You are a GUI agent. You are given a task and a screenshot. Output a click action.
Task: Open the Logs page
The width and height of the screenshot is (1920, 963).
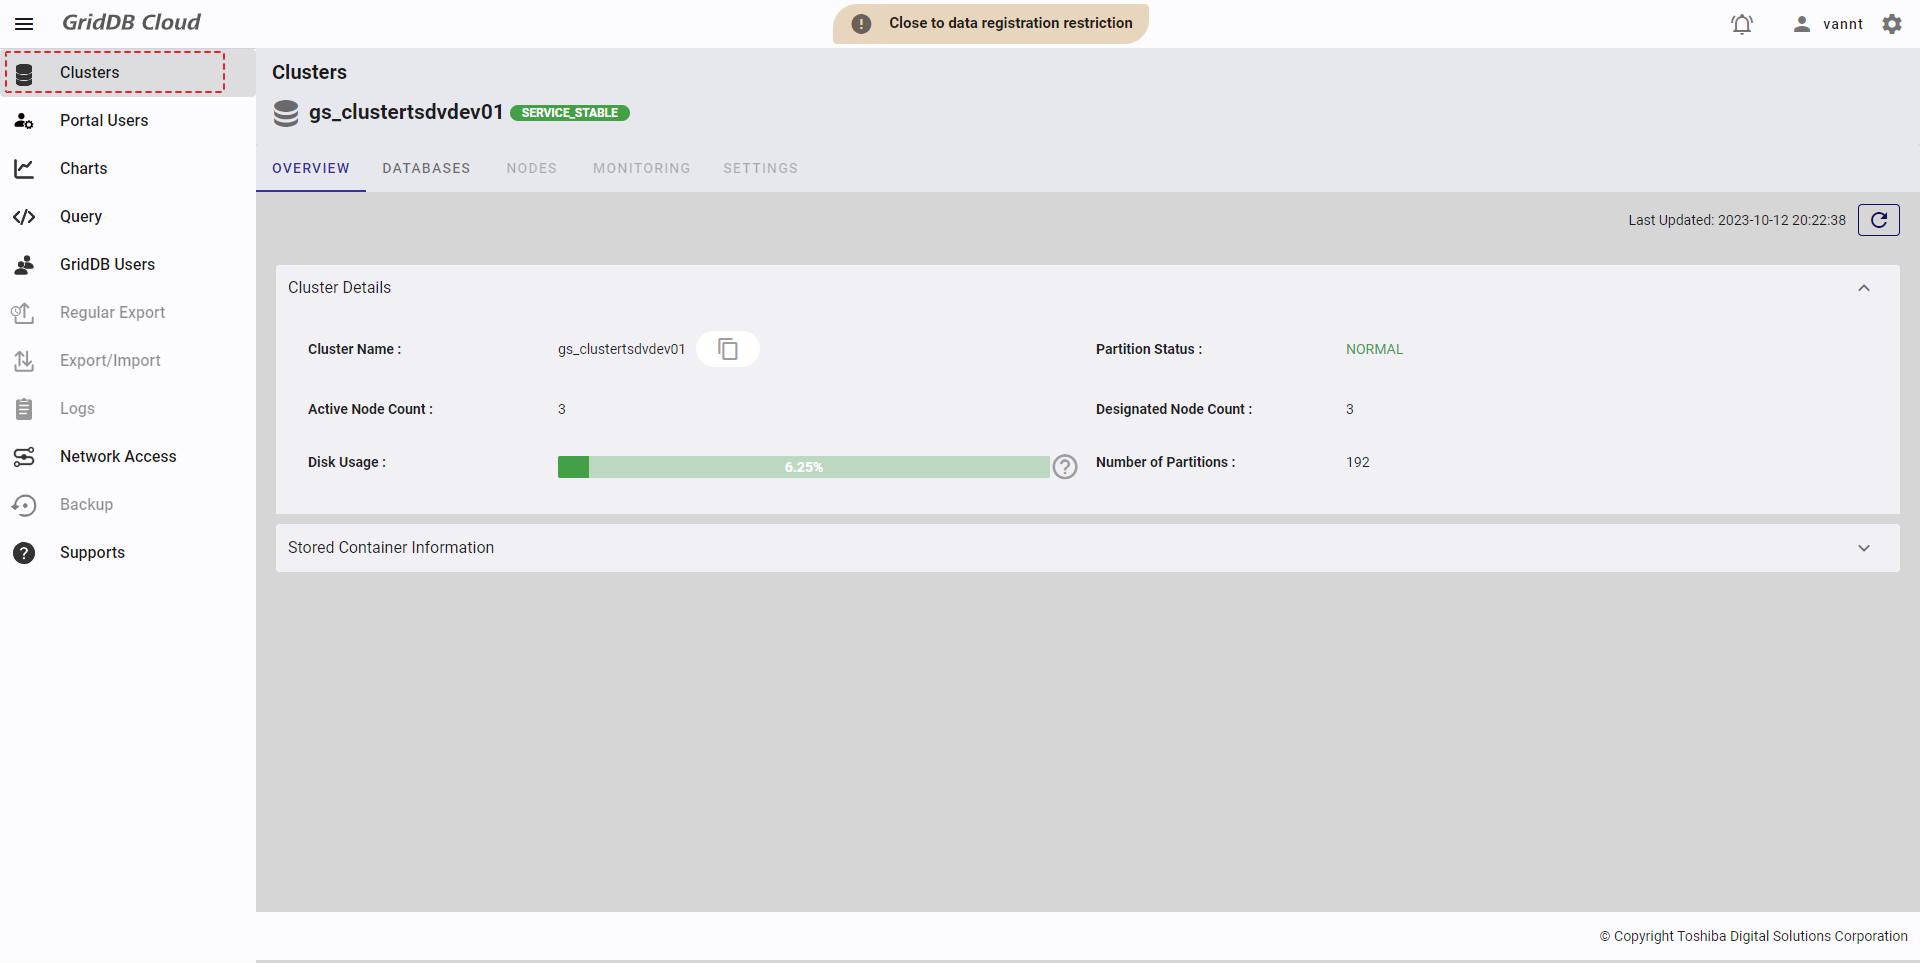128,408
